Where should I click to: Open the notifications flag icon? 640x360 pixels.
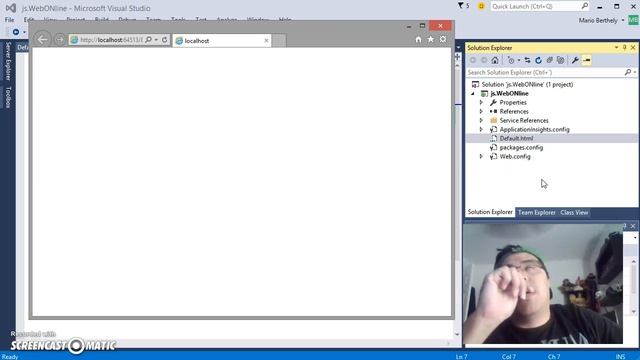click(x=461, y=6)
